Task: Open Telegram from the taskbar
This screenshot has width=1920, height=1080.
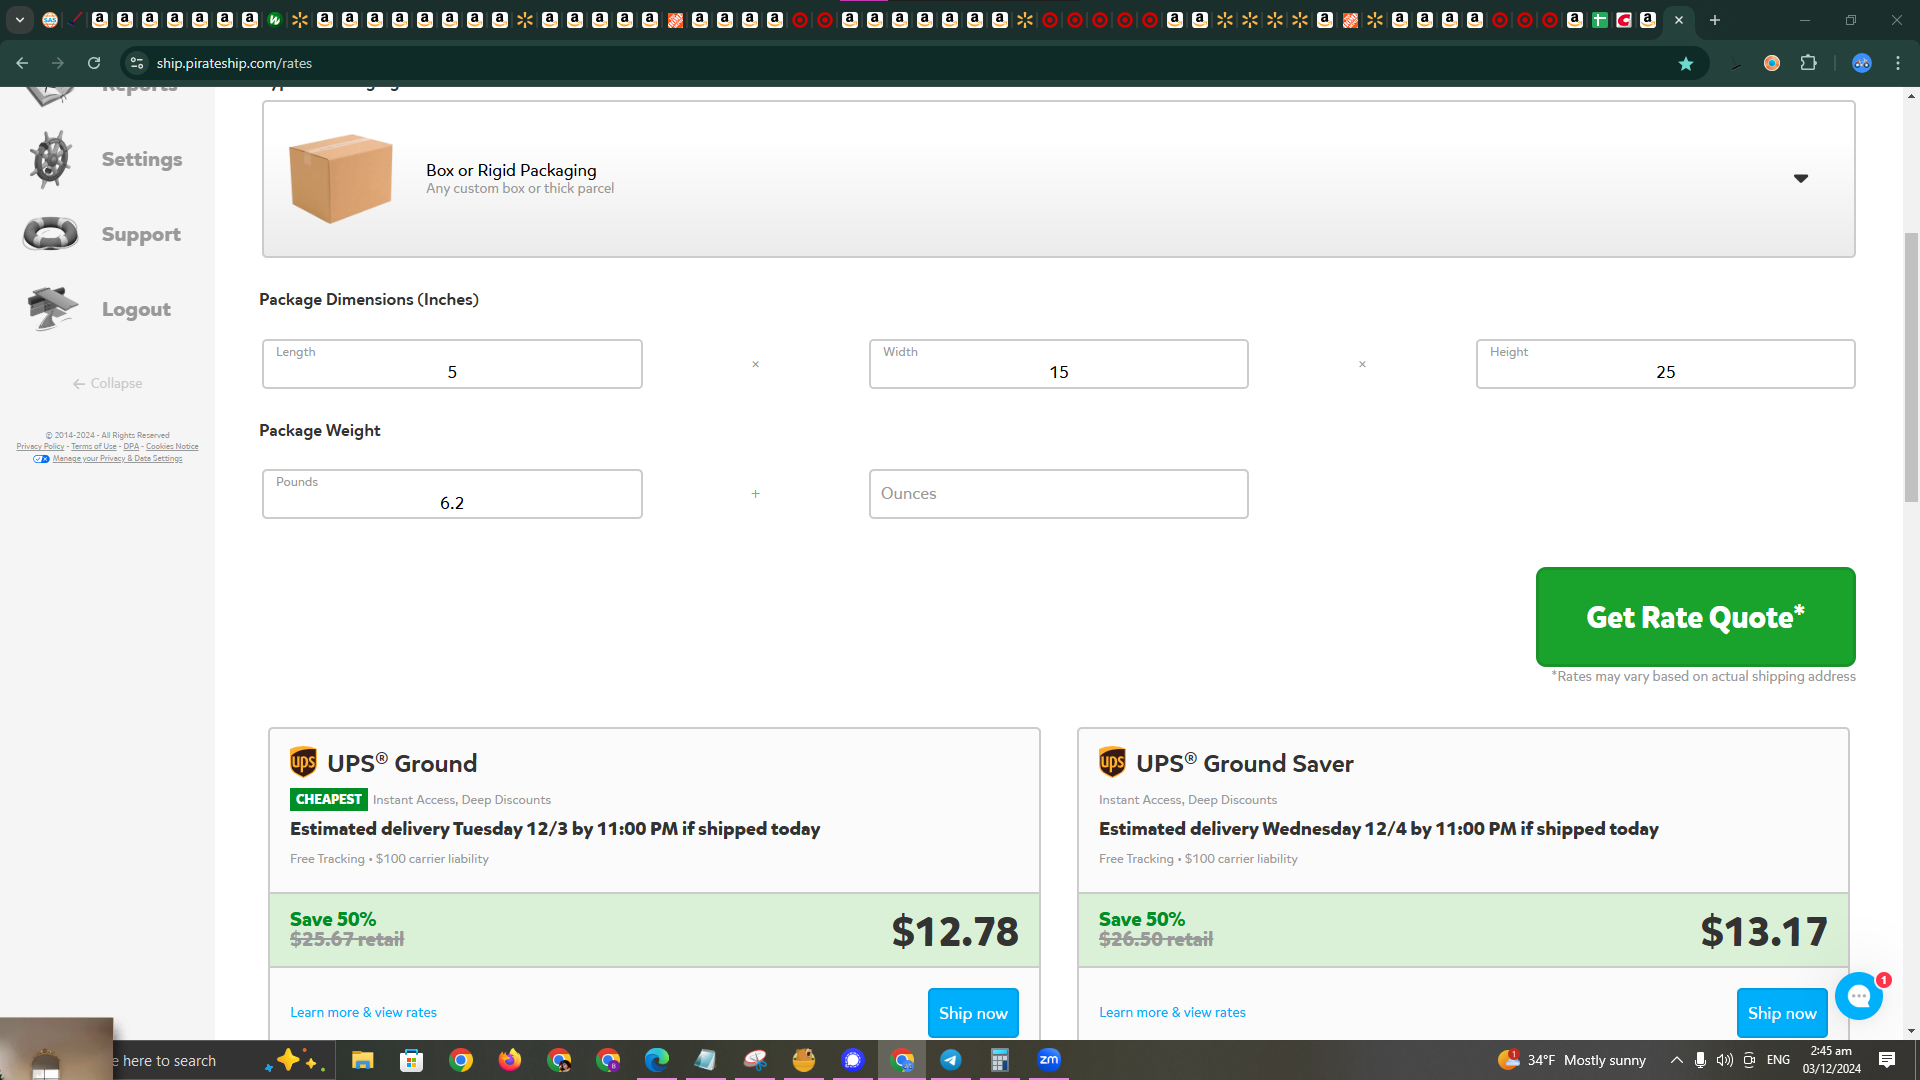Action: click(x=951, y=1060)
